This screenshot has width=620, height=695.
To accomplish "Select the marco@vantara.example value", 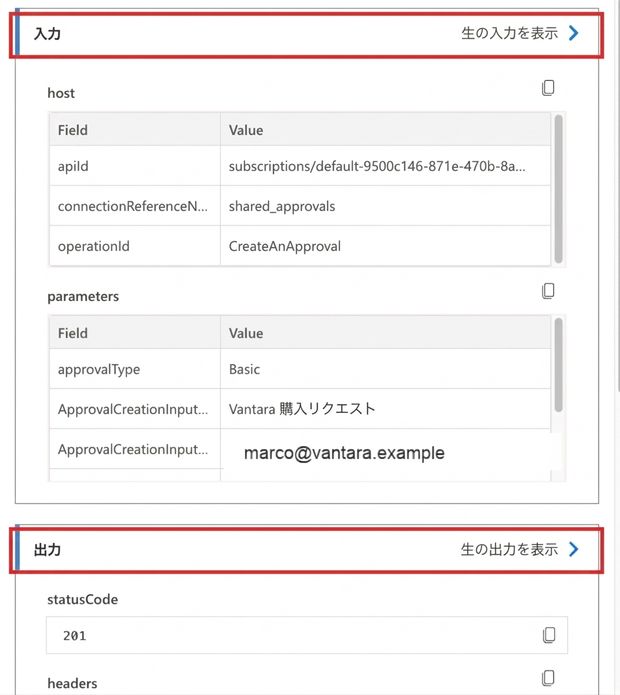I will click(344, 453).
